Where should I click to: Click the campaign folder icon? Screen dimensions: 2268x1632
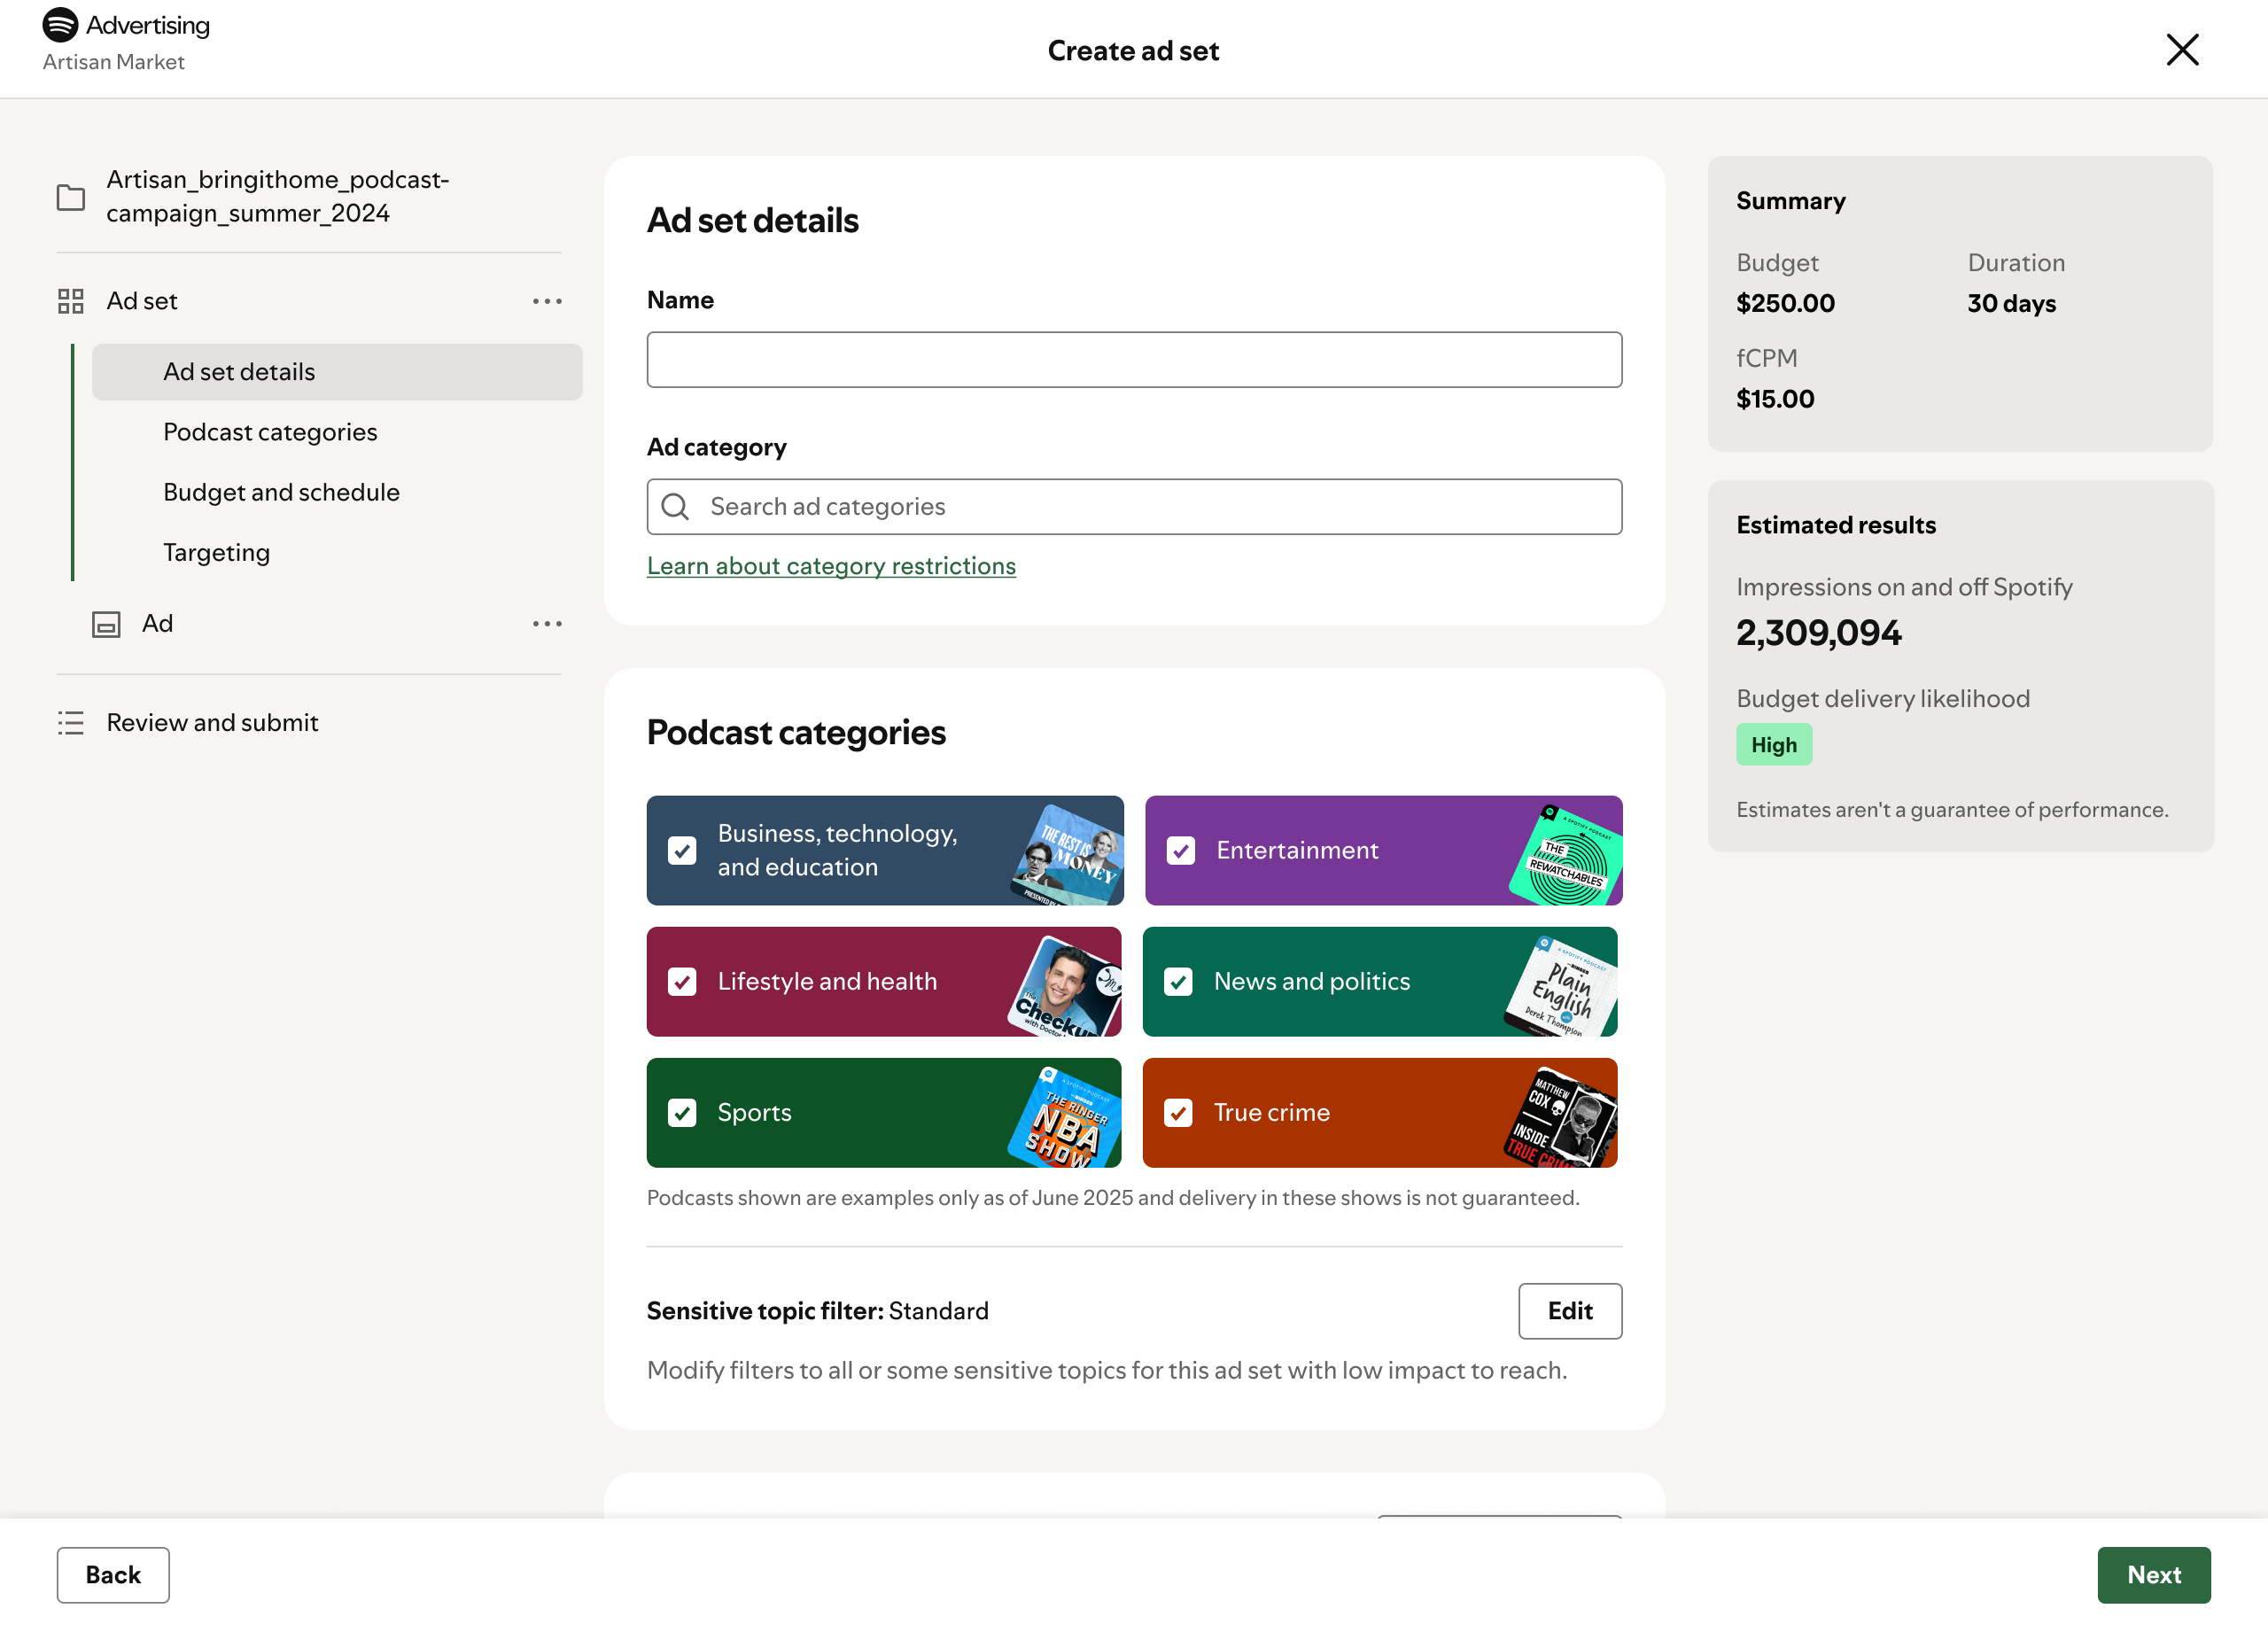tap(71, 197)
